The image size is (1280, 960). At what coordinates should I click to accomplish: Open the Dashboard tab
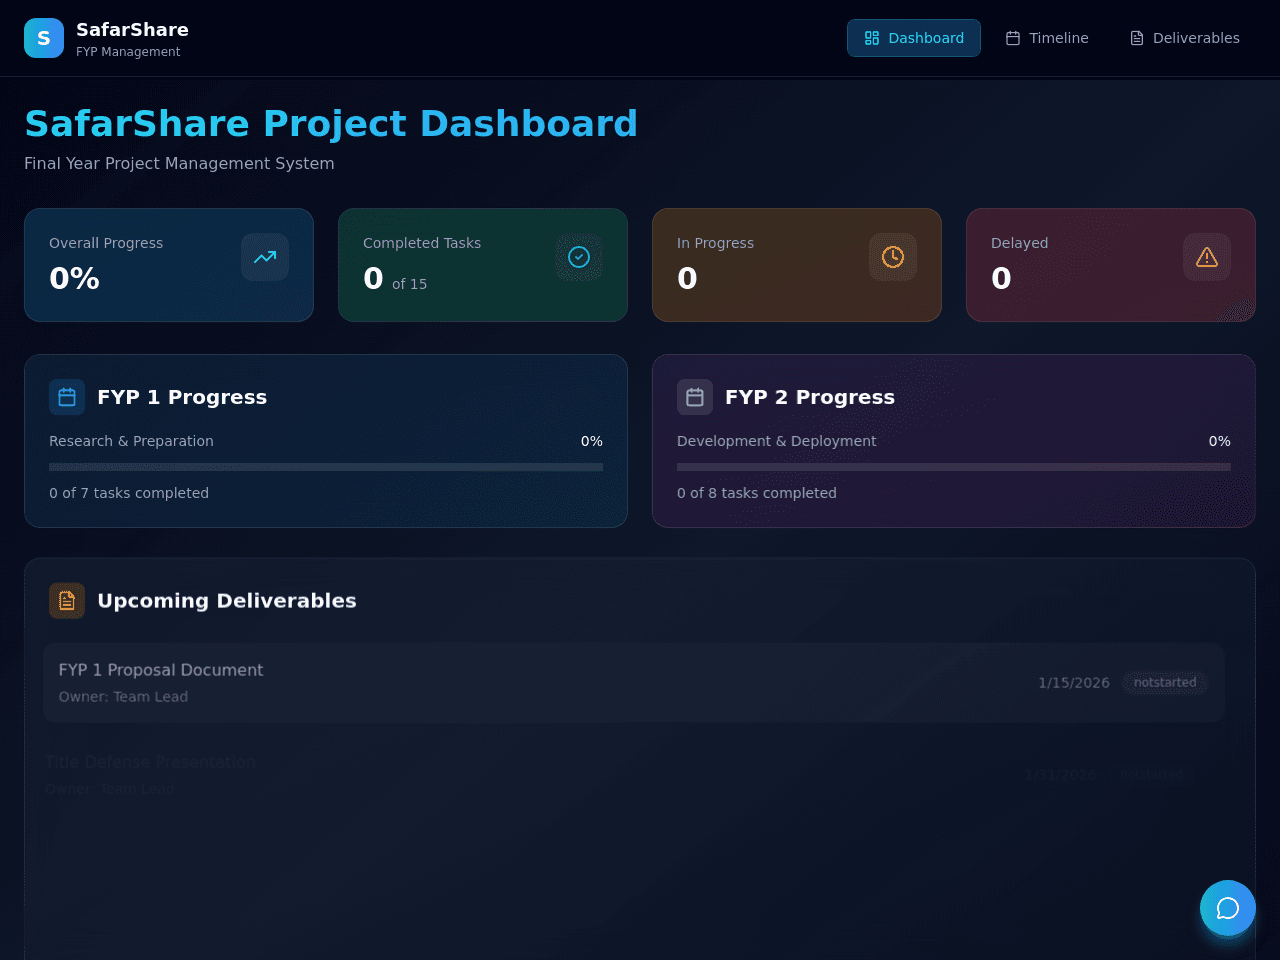click(914, 38)
